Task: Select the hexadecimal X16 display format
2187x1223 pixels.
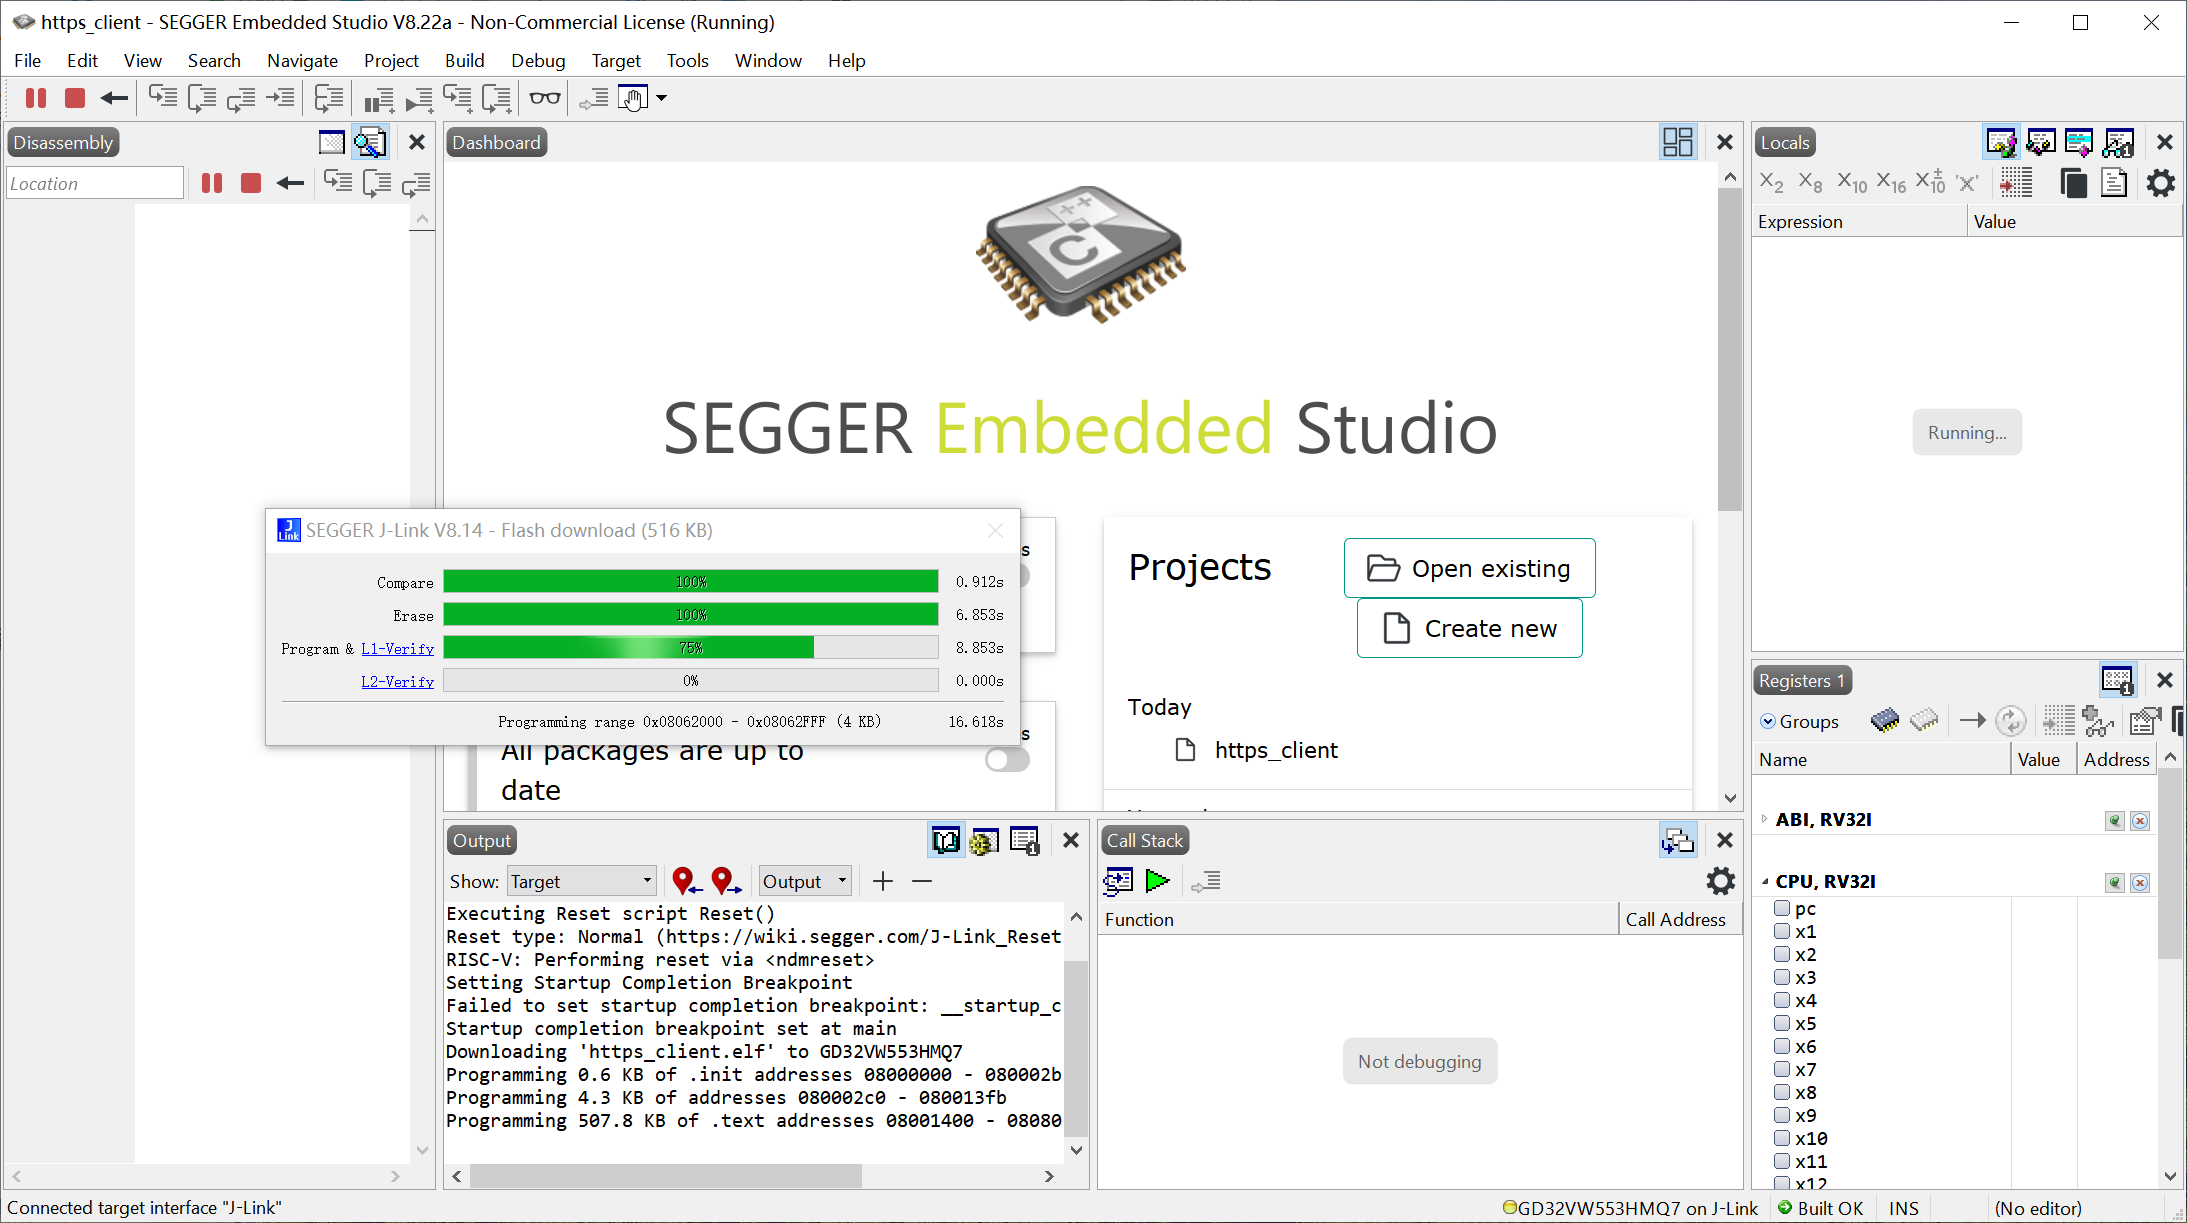Action: pos(1890,183)
